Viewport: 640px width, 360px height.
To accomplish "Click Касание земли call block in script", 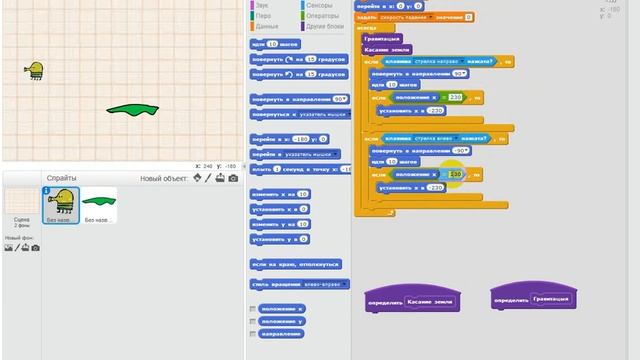I will pos(387,50).
